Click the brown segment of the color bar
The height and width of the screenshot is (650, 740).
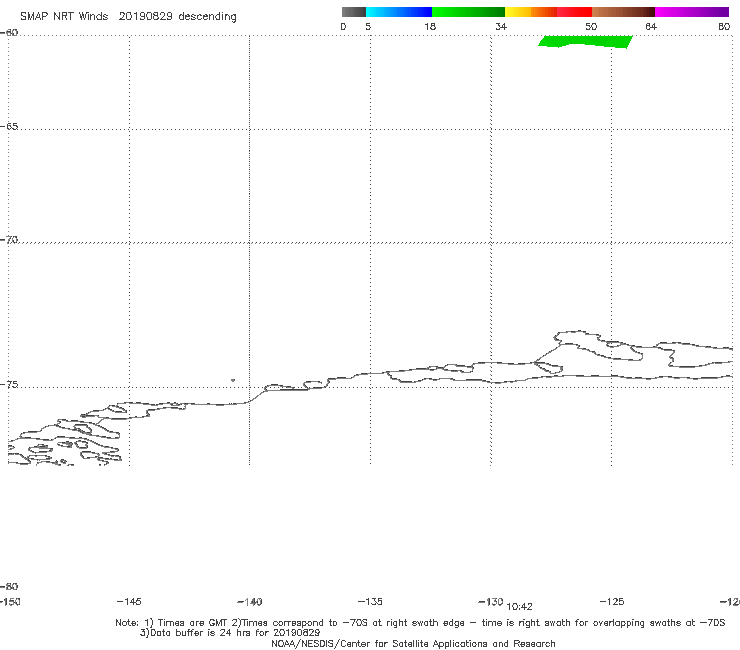[623, 12]
